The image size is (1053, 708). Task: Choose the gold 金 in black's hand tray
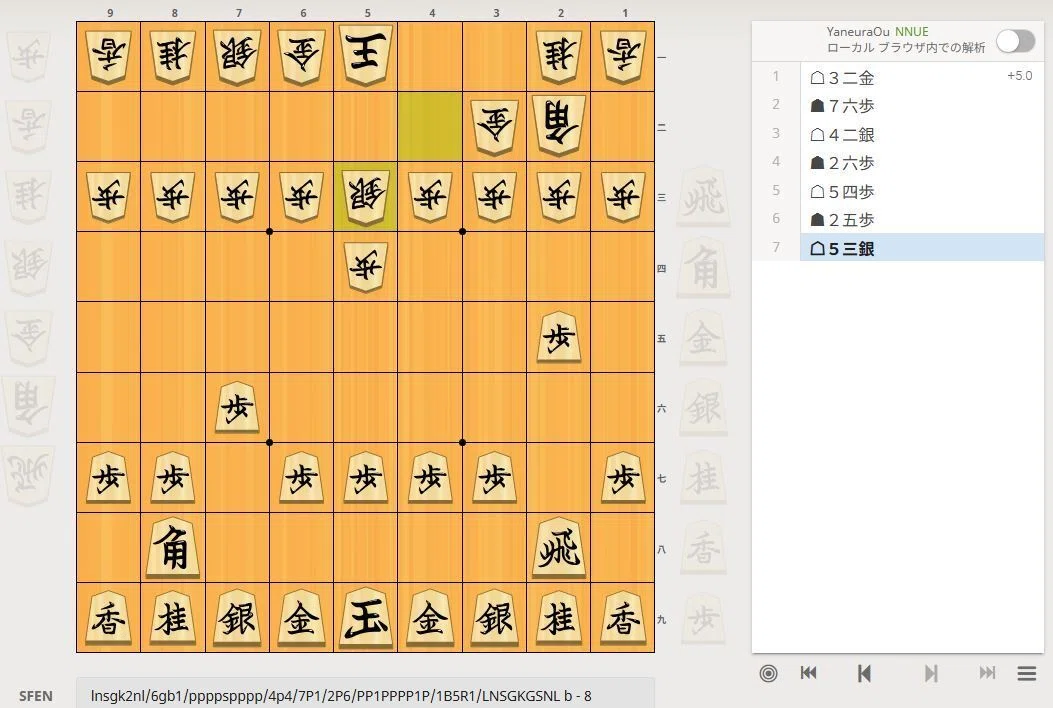click(703, 338)
